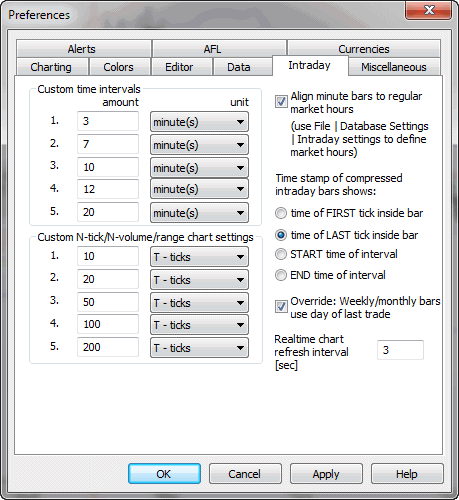Switch to the Charting tab
Viewport: 459px width, 500px height.
coord(52,67)
